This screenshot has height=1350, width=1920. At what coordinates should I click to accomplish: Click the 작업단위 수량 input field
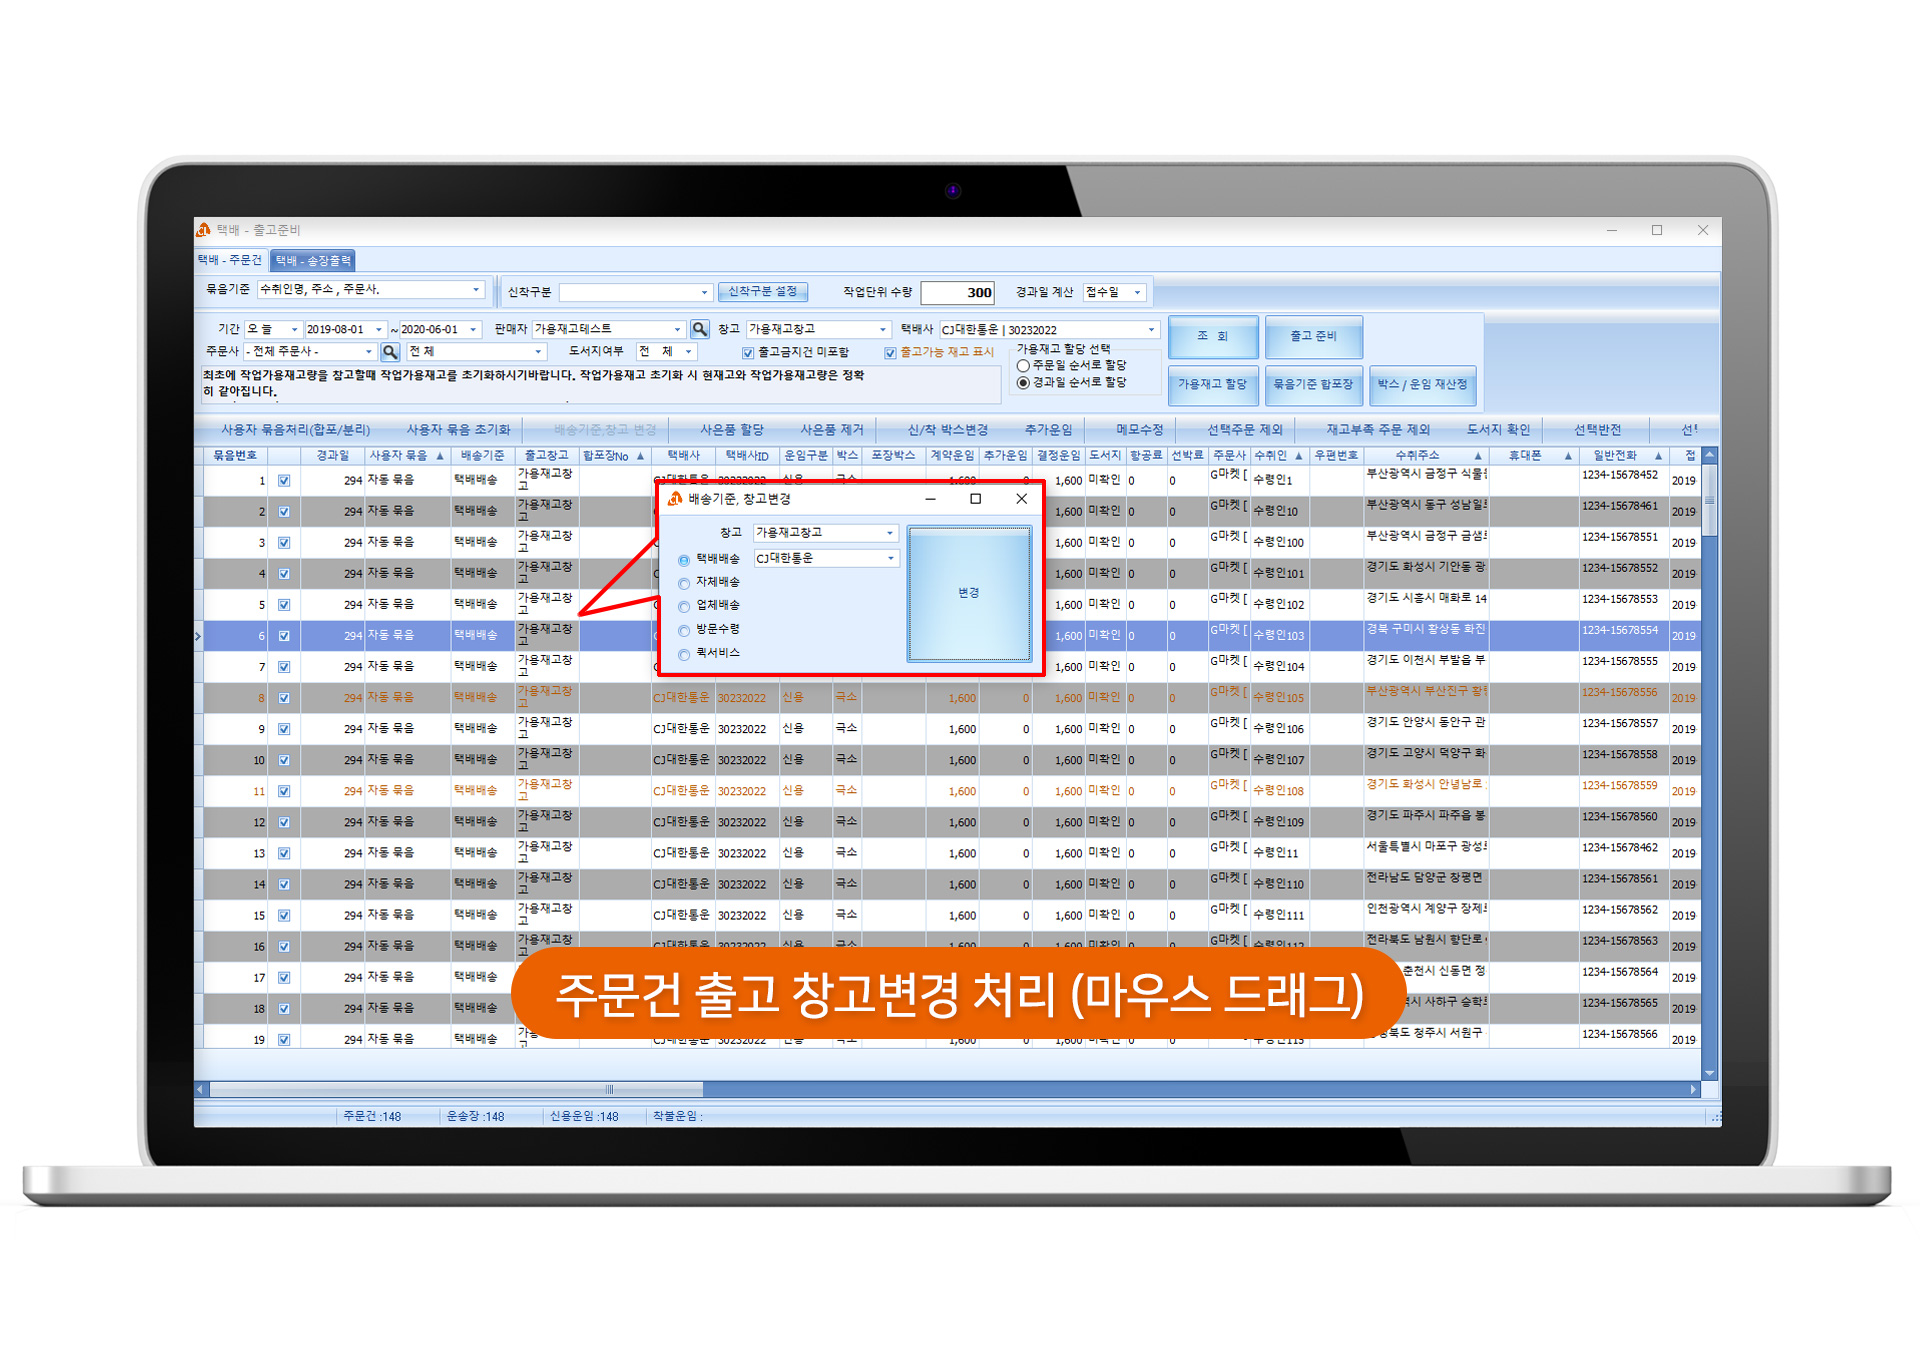coord(956,293)
